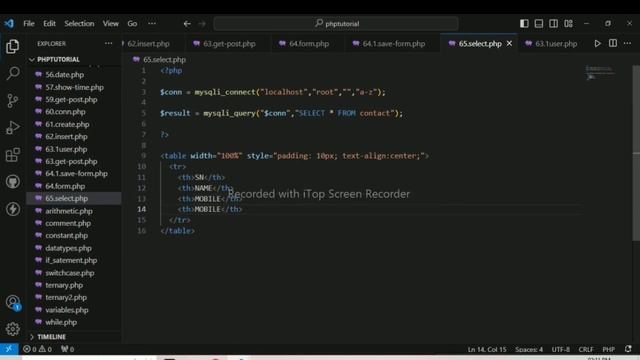Change indentation via Spaces: 4
640x360 pixels.
point(529,349)
